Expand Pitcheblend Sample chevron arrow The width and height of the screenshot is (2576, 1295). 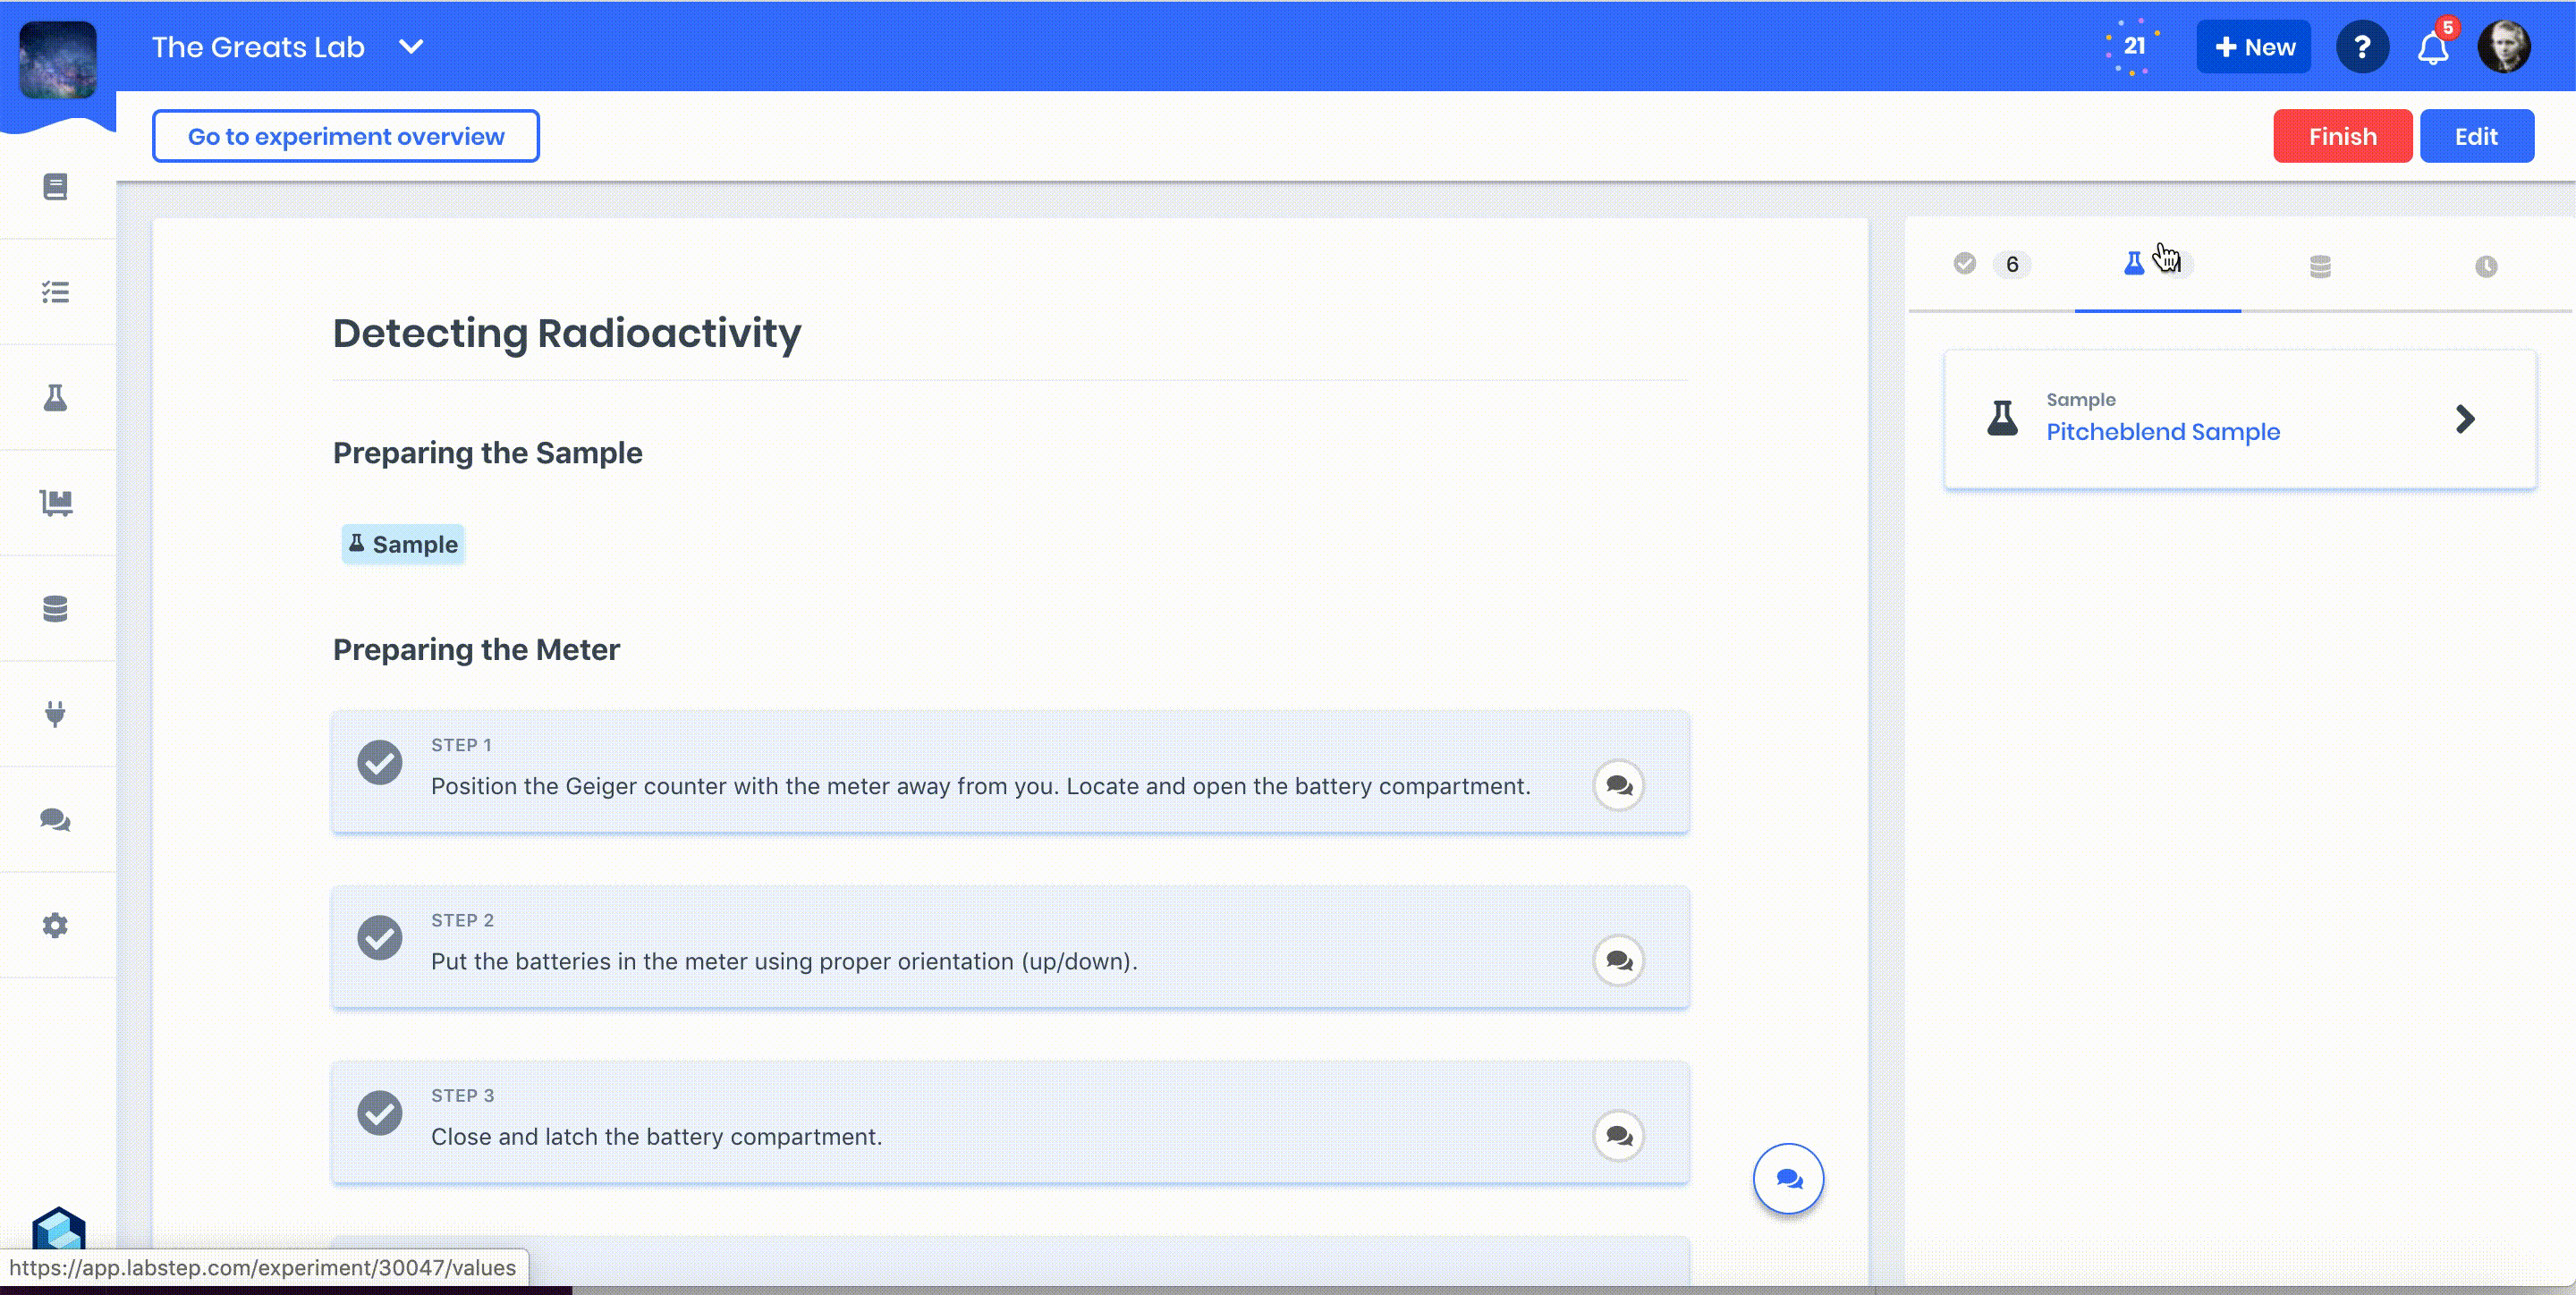[2464, 419]
